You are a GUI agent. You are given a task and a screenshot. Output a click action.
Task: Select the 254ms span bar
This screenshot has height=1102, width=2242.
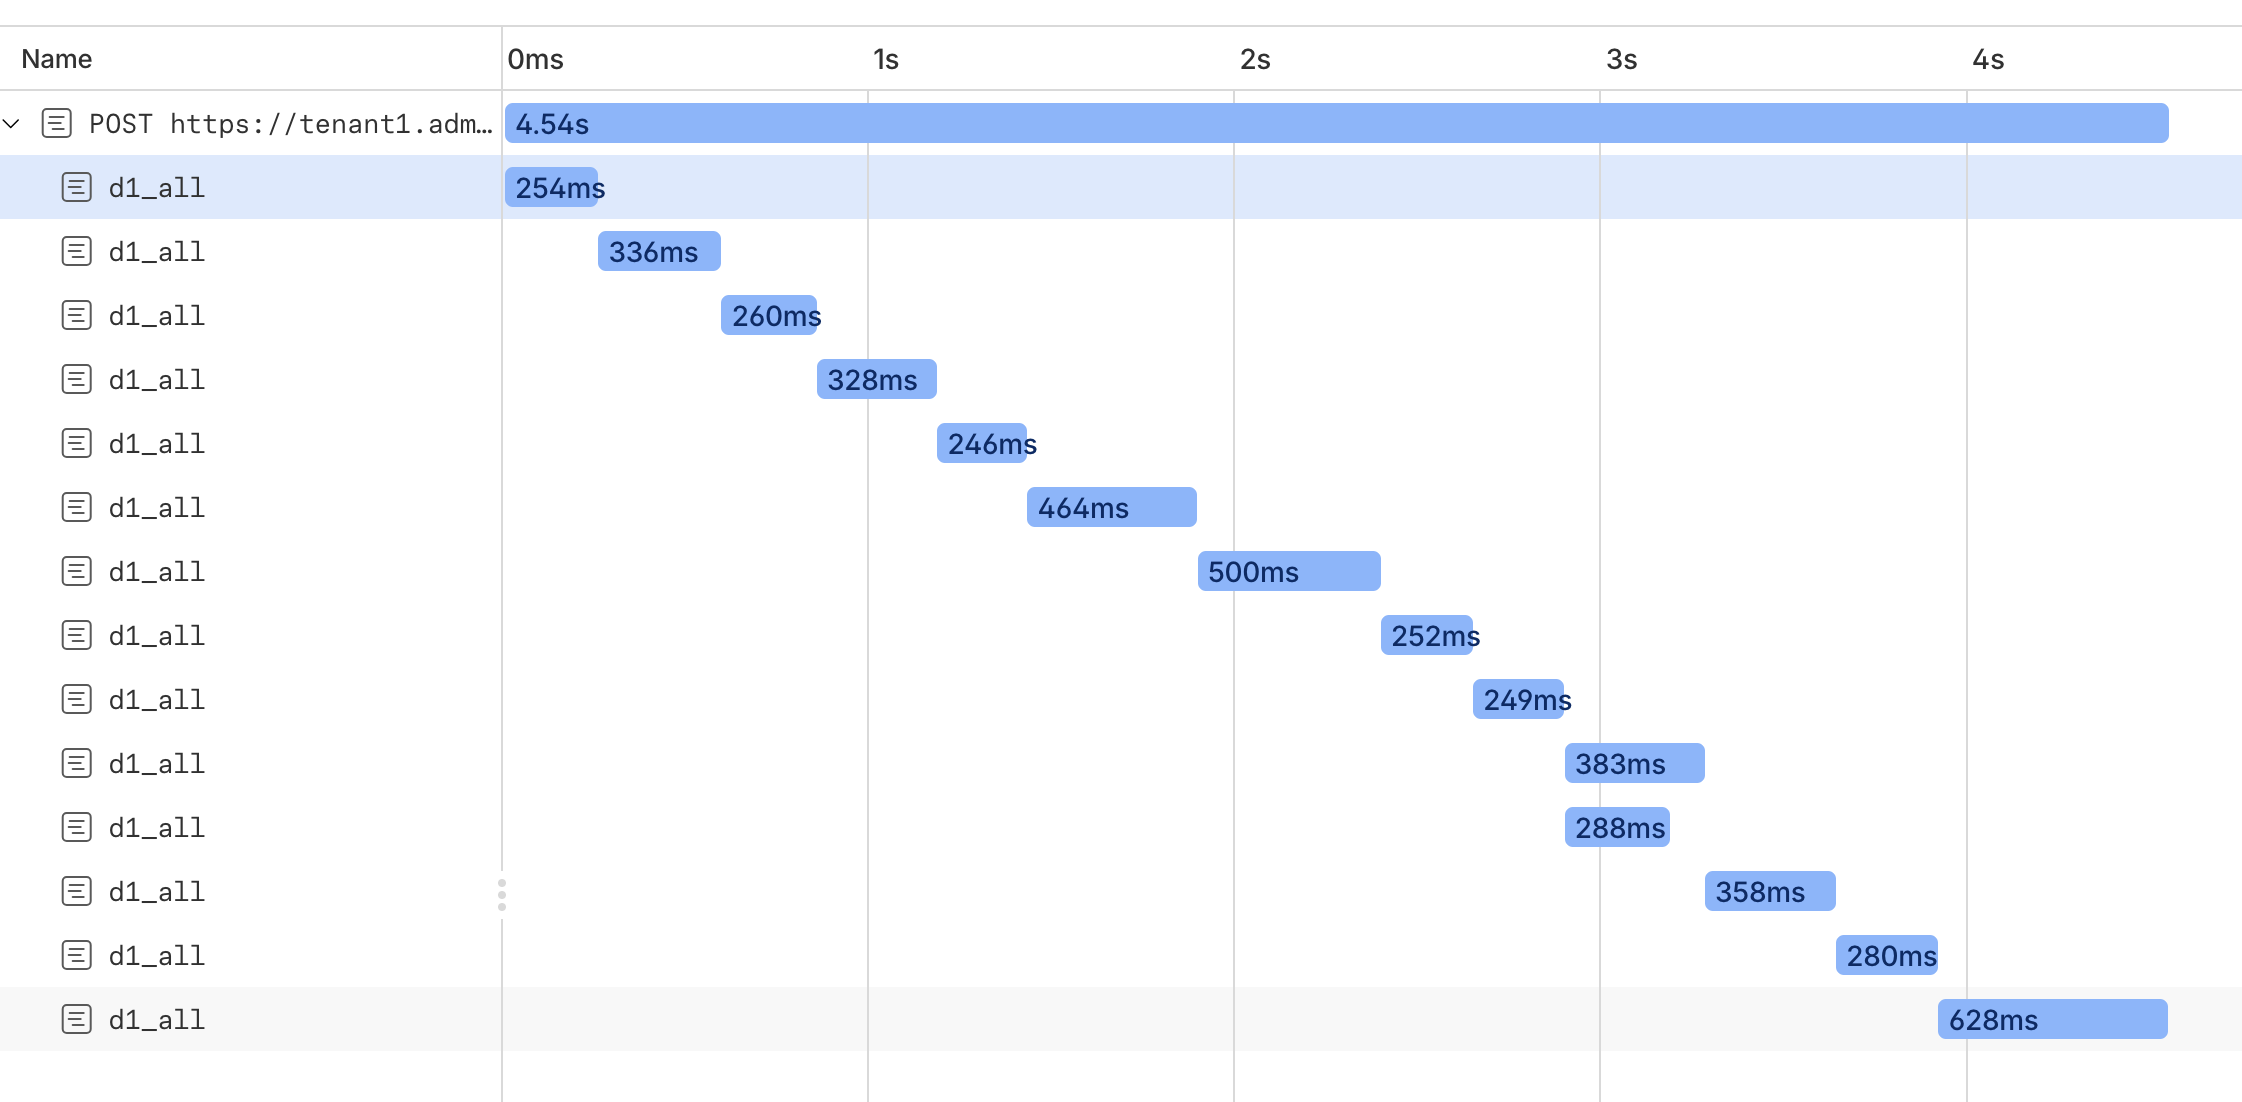click(x=552, y=187)
